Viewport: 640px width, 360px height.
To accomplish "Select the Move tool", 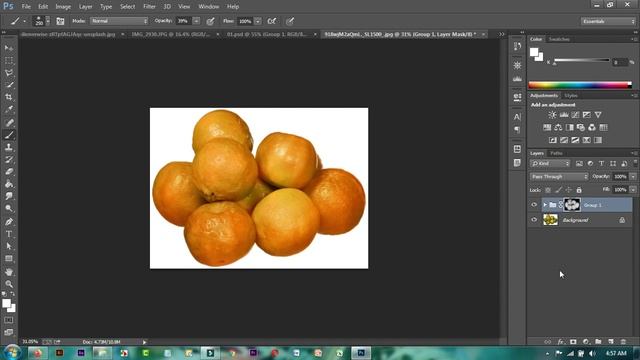I will click(9, 48).
